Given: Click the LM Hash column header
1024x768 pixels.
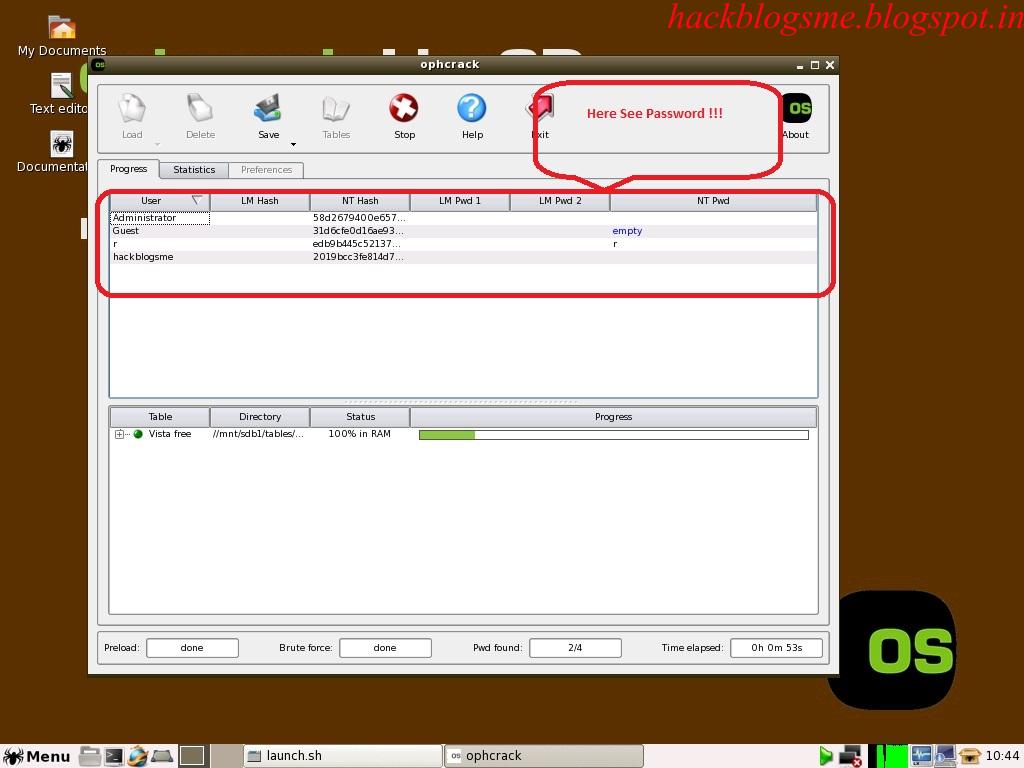Looking at the screenshot, I should pos(259,200).
